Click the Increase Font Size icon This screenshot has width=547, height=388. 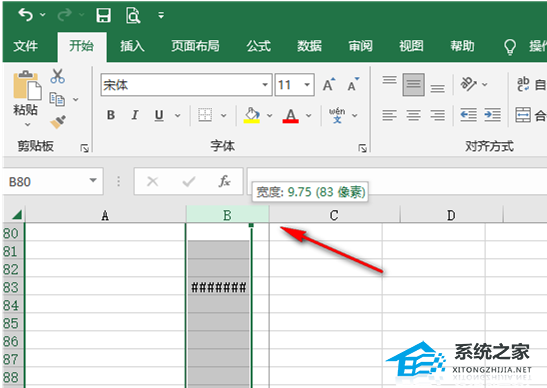[329, 84]
